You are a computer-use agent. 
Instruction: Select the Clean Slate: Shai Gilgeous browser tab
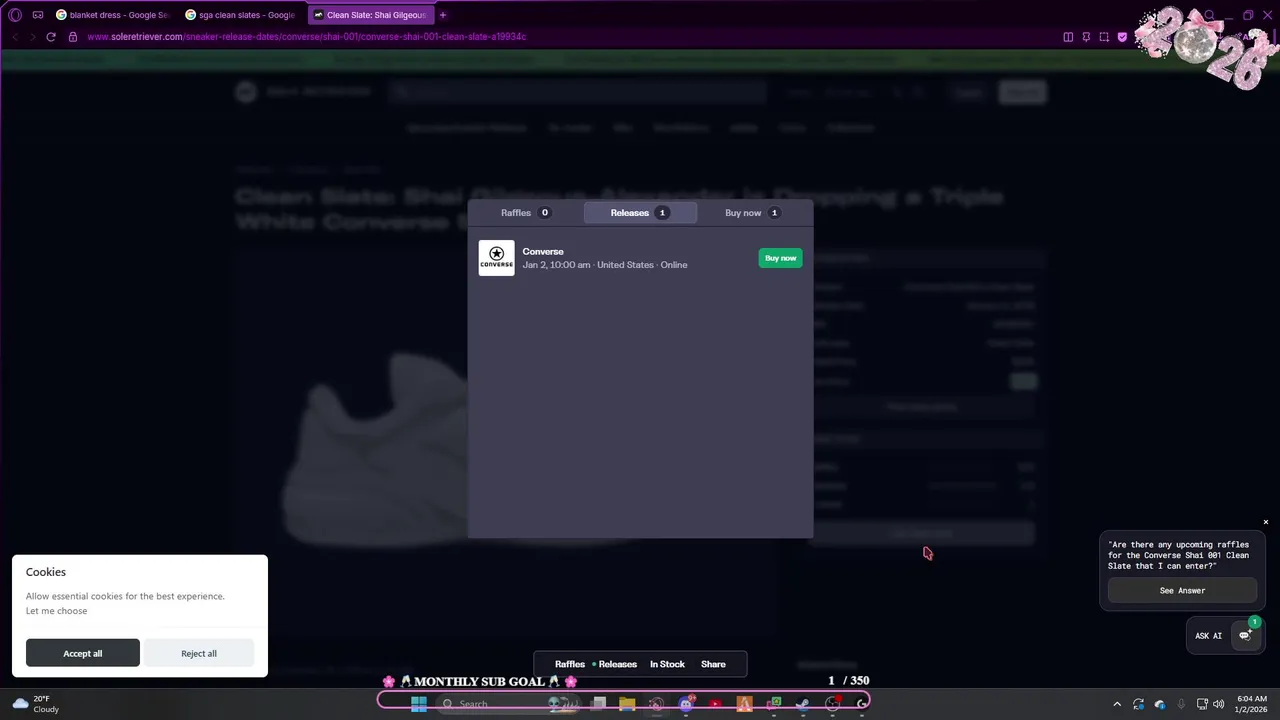pos(370,15)
